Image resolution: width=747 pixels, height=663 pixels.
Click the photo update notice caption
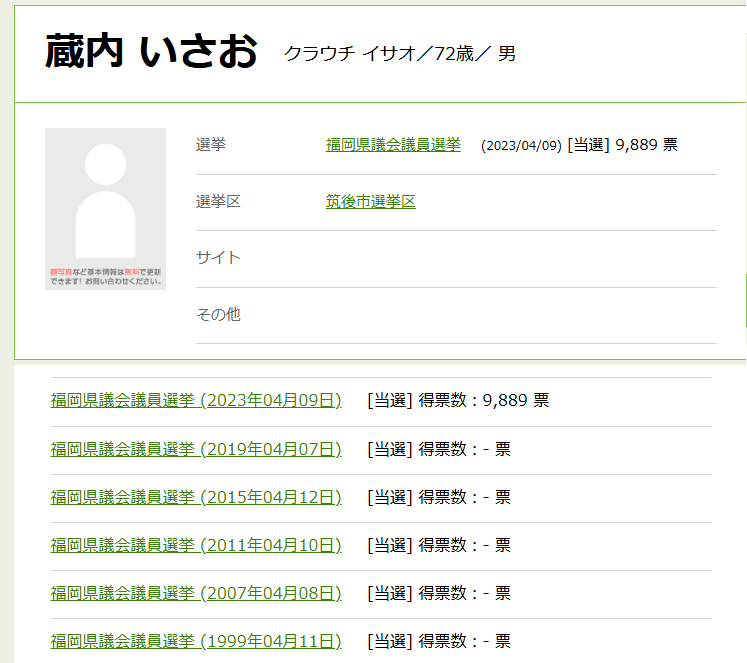[x=106, y=277]
